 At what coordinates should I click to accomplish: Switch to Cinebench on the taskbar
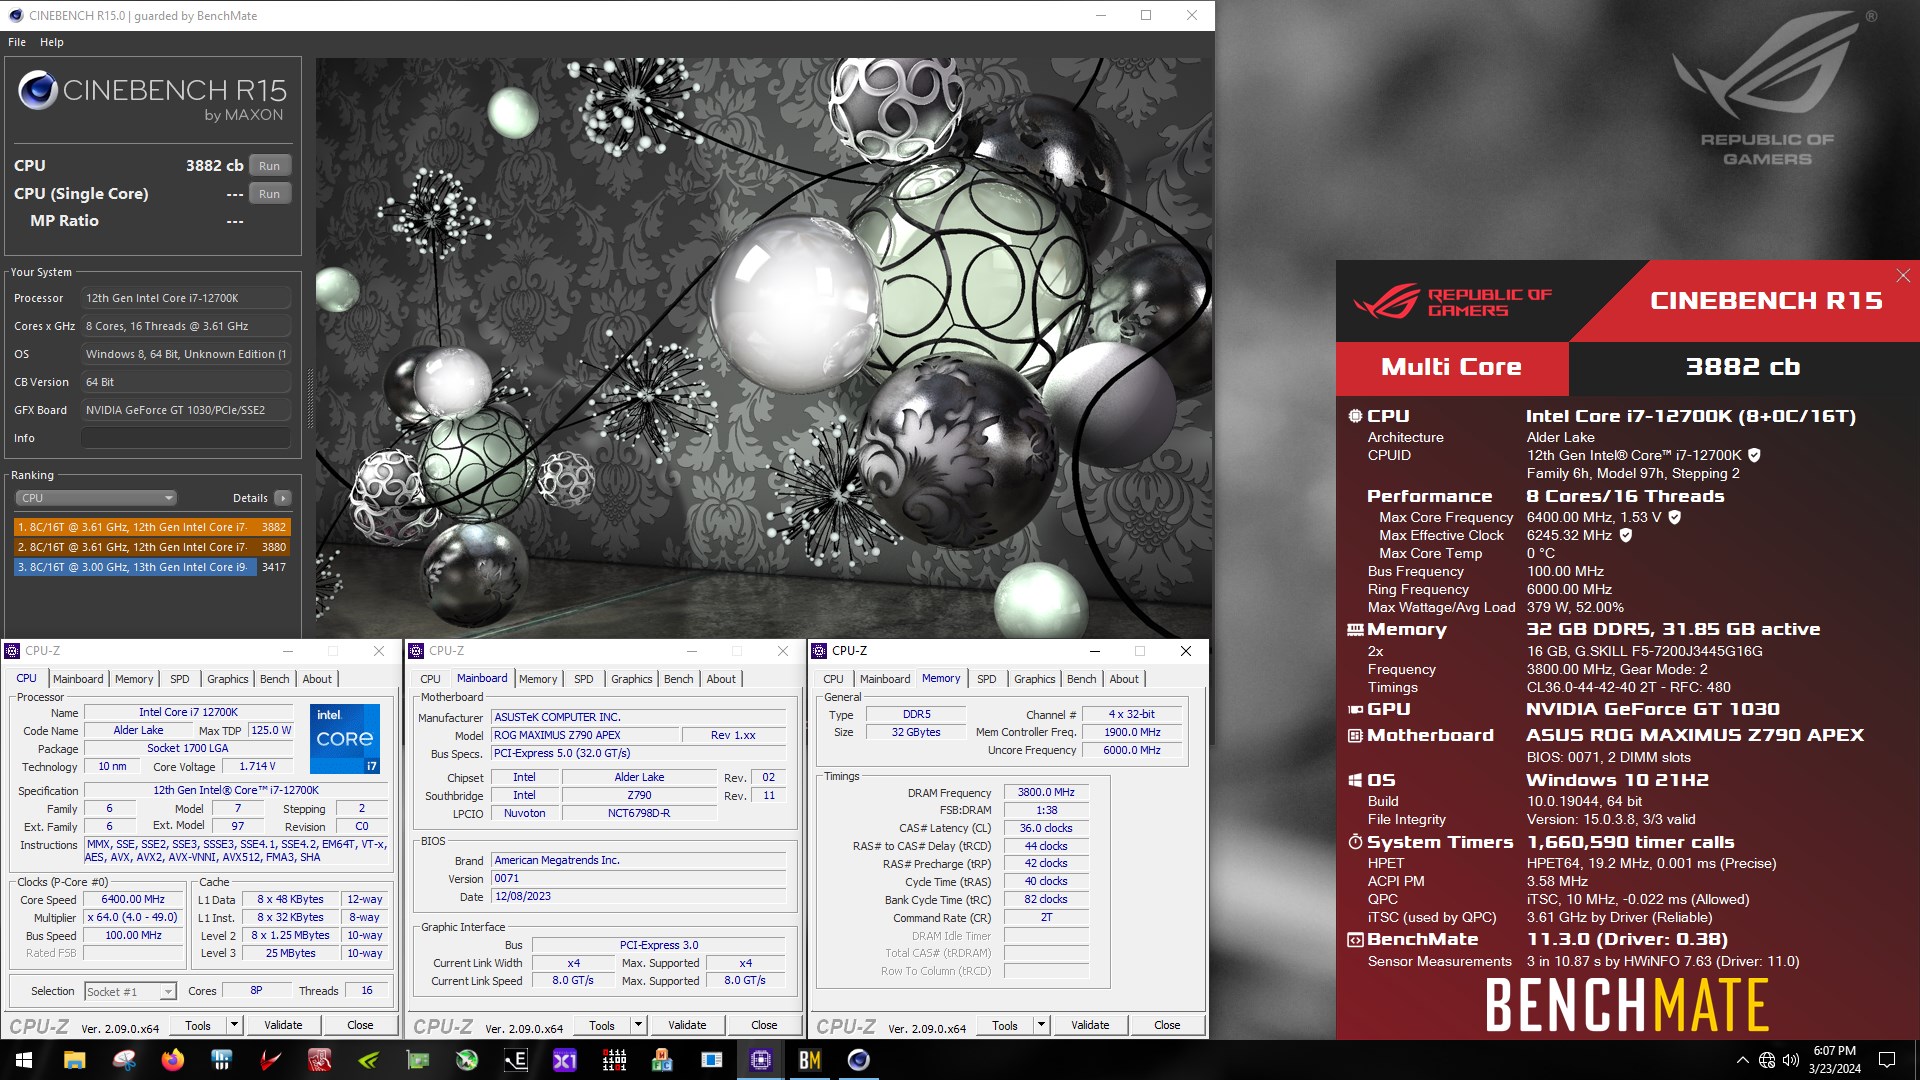click(859, 1060)
